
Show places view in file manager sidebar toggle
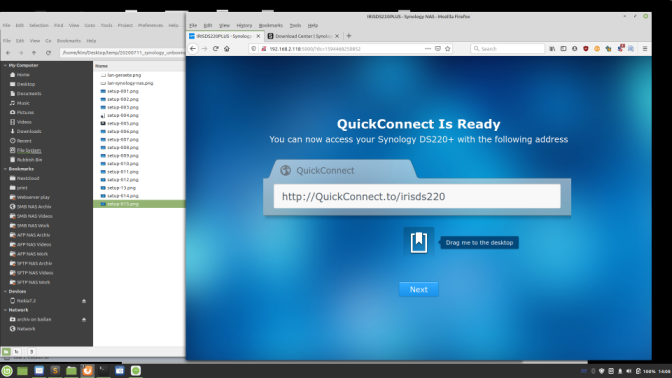click(6, 352)
